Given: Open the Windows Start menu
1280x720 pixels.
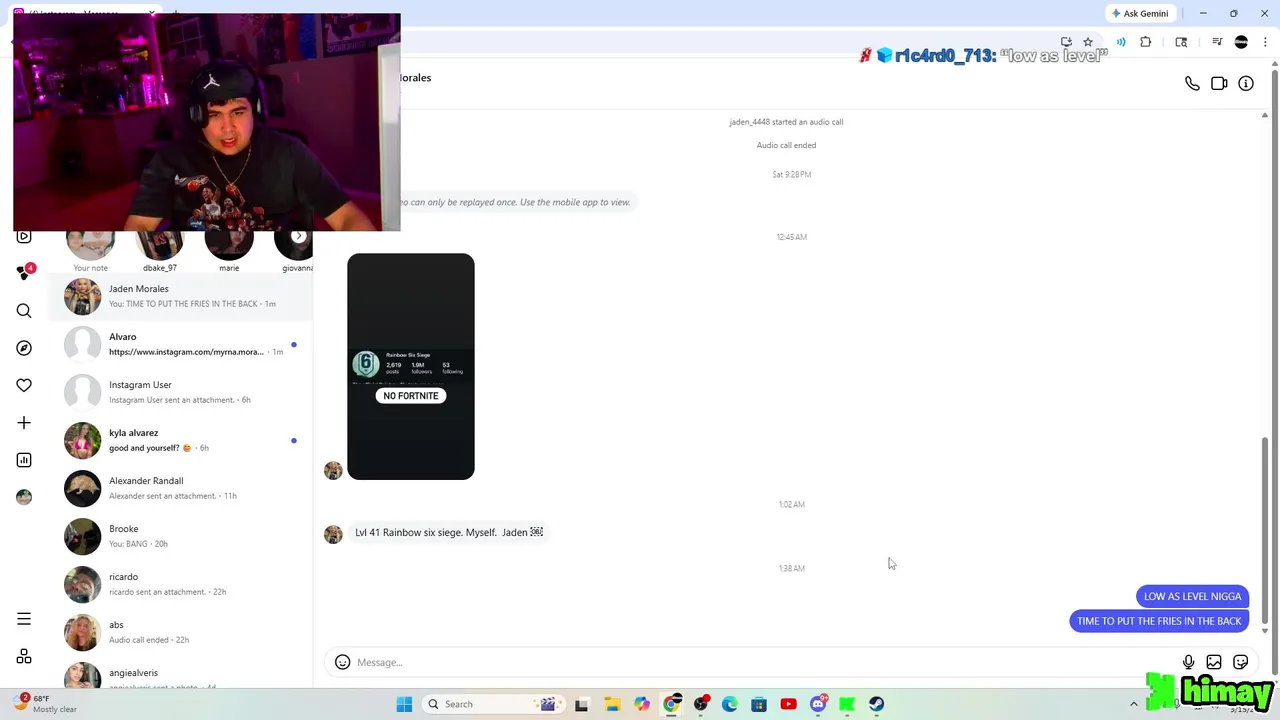Looking at the screenshot, I should click(x=404, y=704).
